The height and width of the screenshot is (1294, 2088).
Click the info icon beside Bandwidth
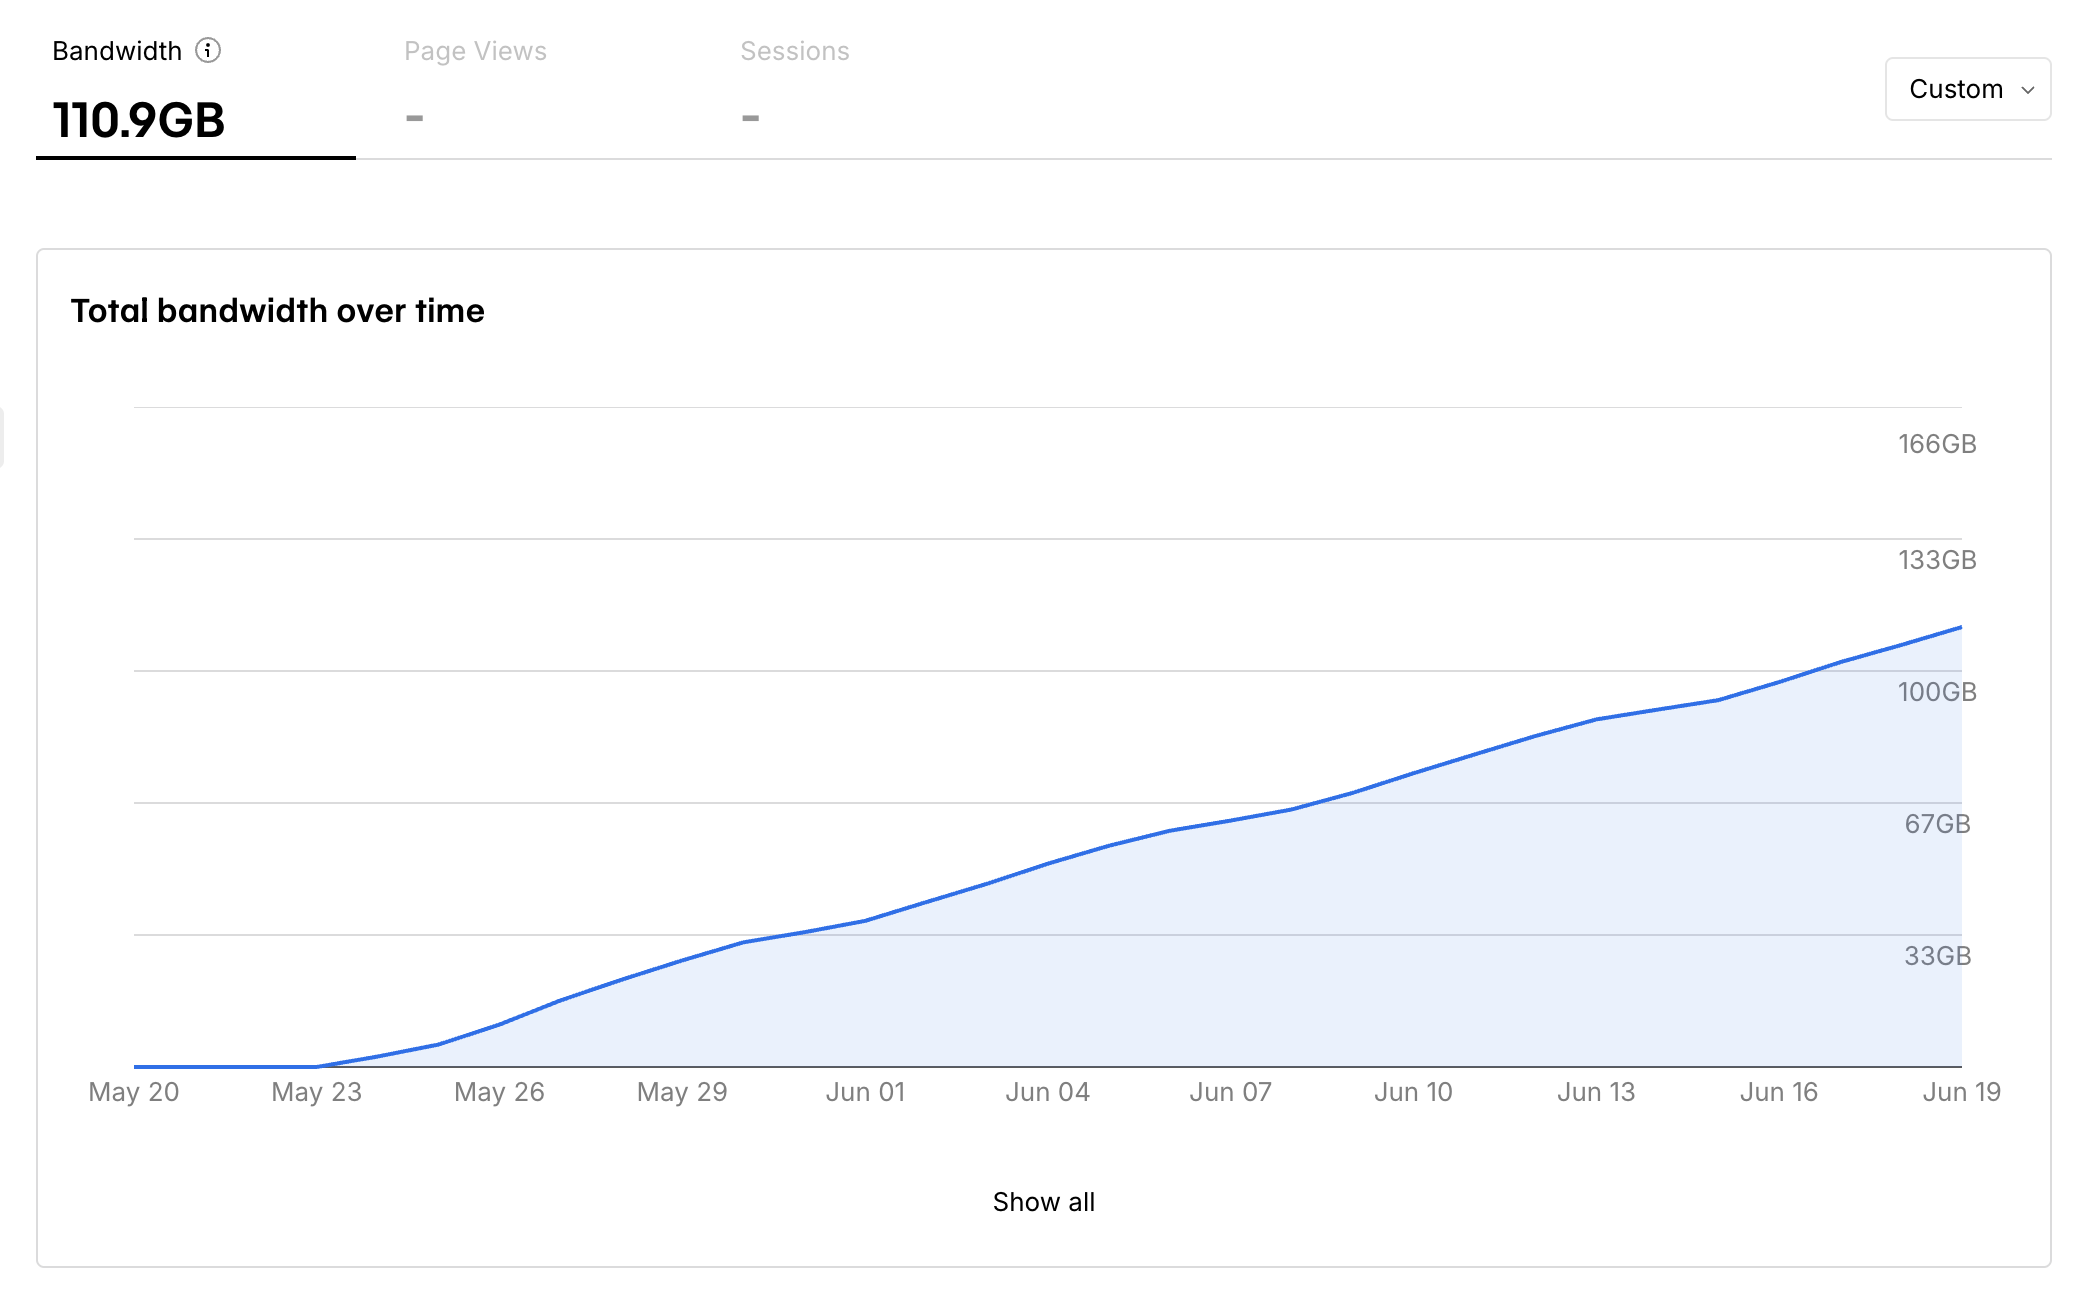click(x=208, y=50)
